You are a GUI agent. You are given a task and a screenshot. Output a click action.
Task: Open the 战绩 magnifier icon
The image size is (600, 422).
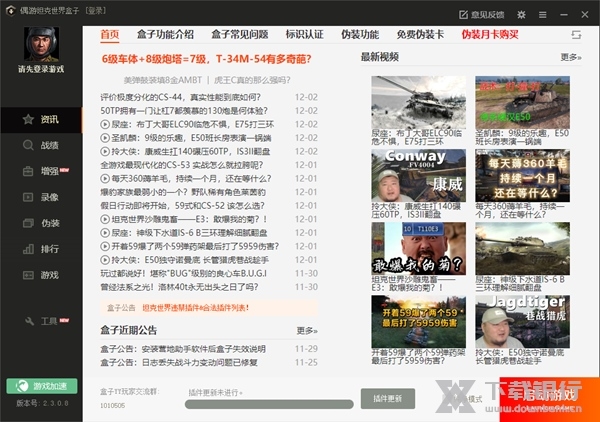pos(28,145)
